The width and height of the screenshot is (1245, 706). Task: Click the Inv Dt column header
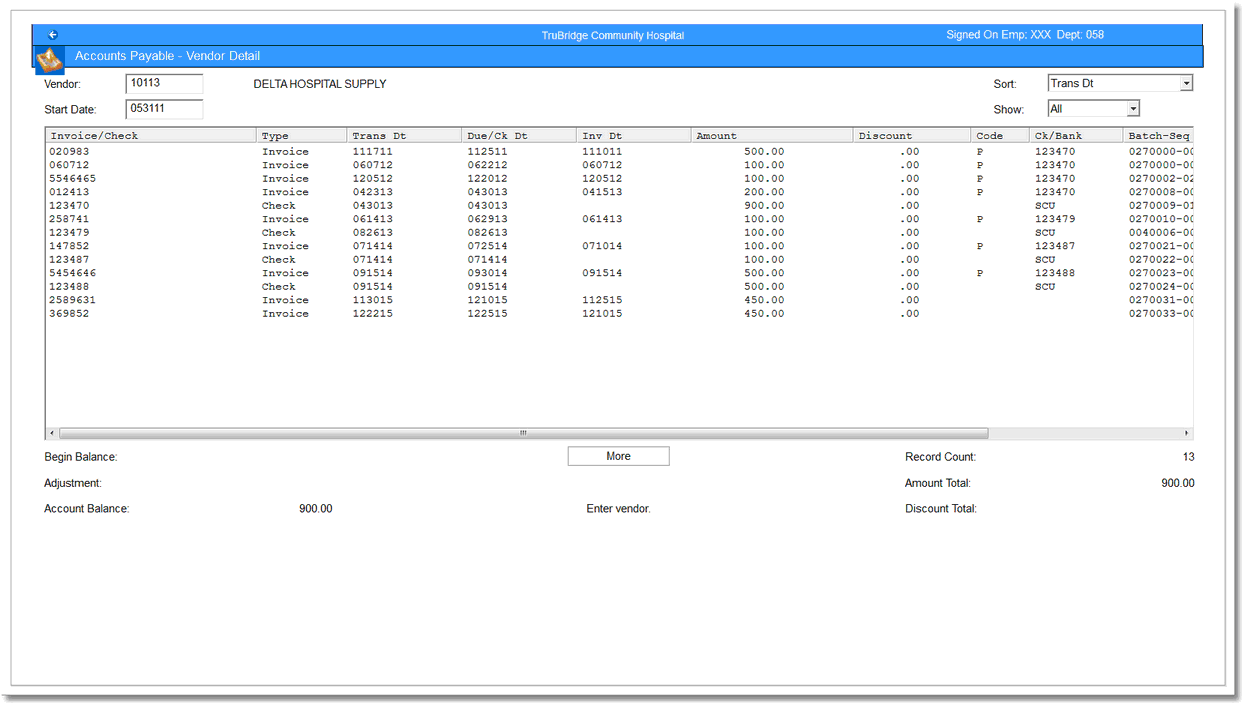coord(634,135)
